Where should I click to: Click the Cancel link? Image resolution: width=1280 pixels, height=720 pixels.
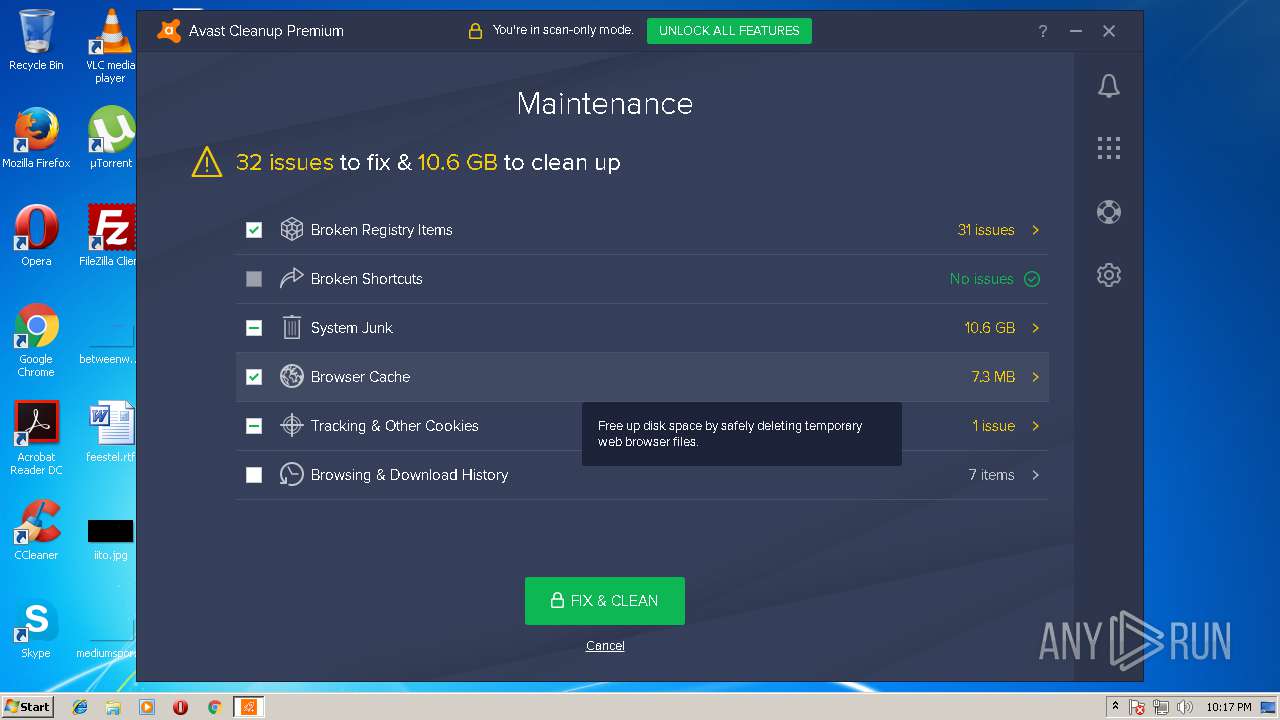(605, 646)
